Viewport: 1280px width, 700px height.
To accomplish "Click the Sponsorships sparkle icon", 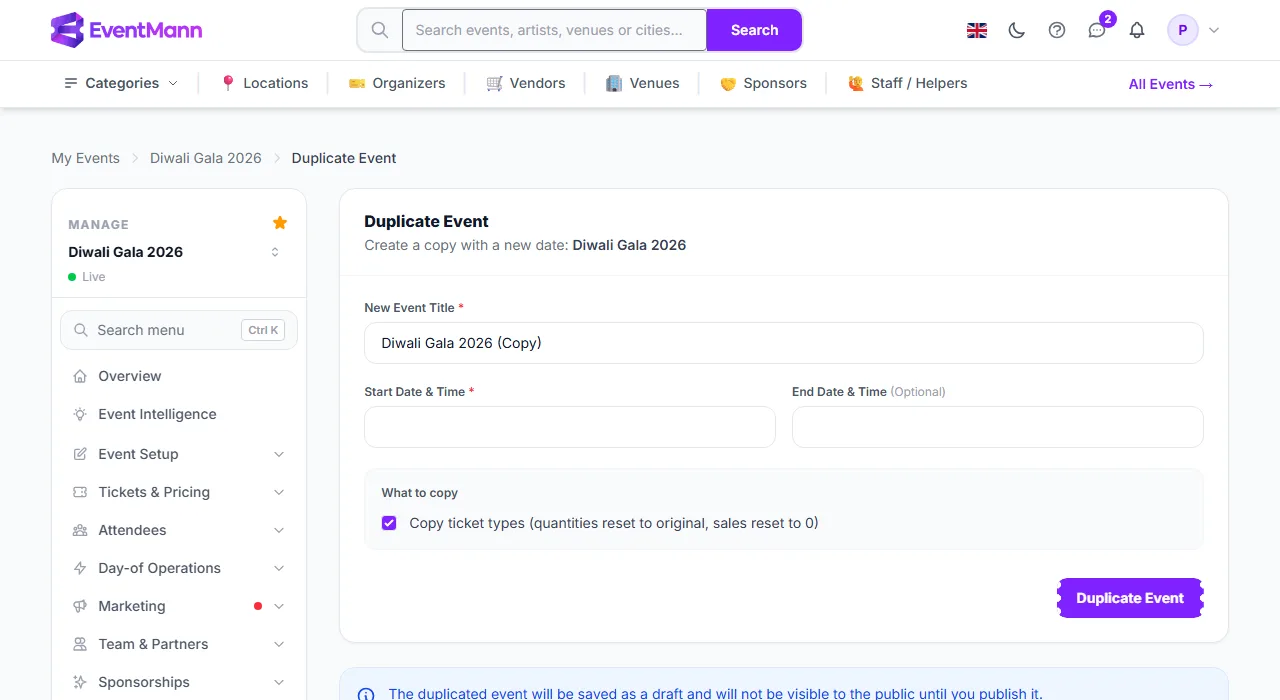I will (80, 682).
